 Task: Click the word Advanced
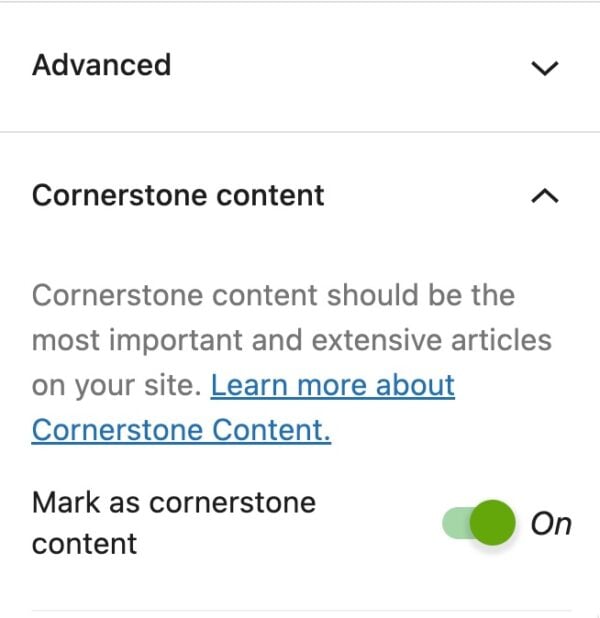101,66
